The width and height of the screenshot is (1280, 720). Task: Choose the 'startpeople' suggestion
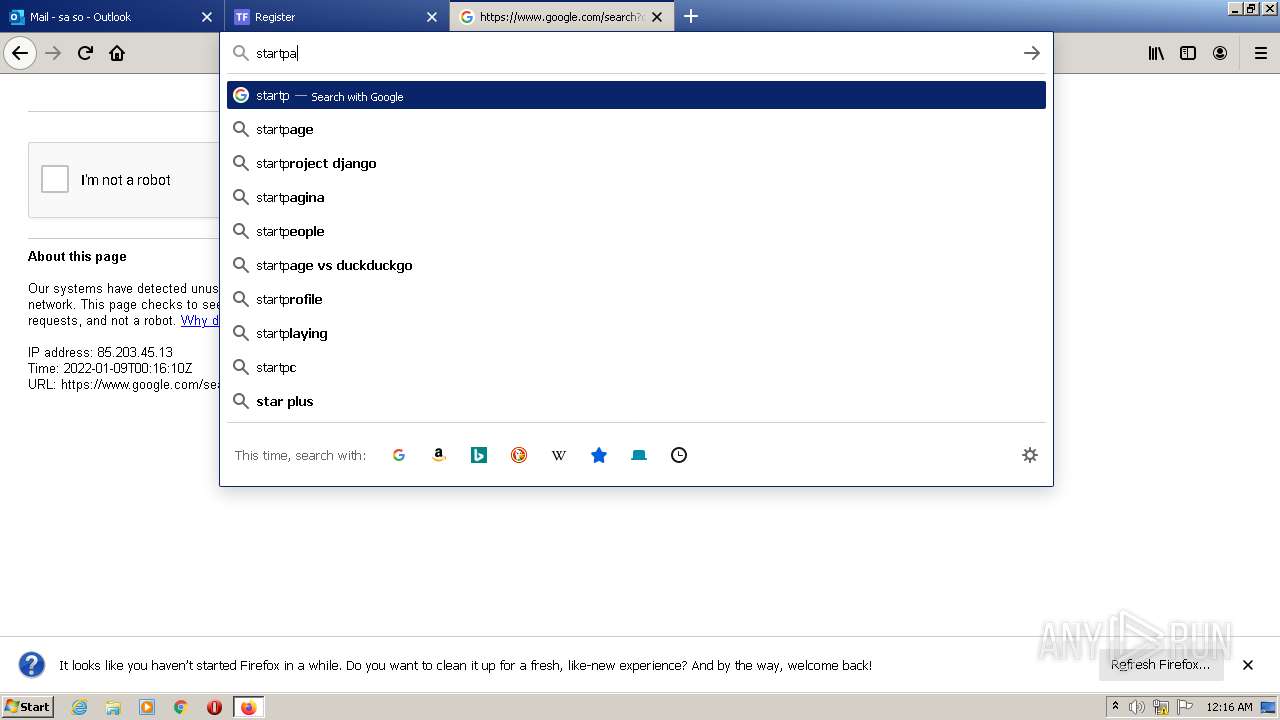pyautogui.click(x=636, y=231)
